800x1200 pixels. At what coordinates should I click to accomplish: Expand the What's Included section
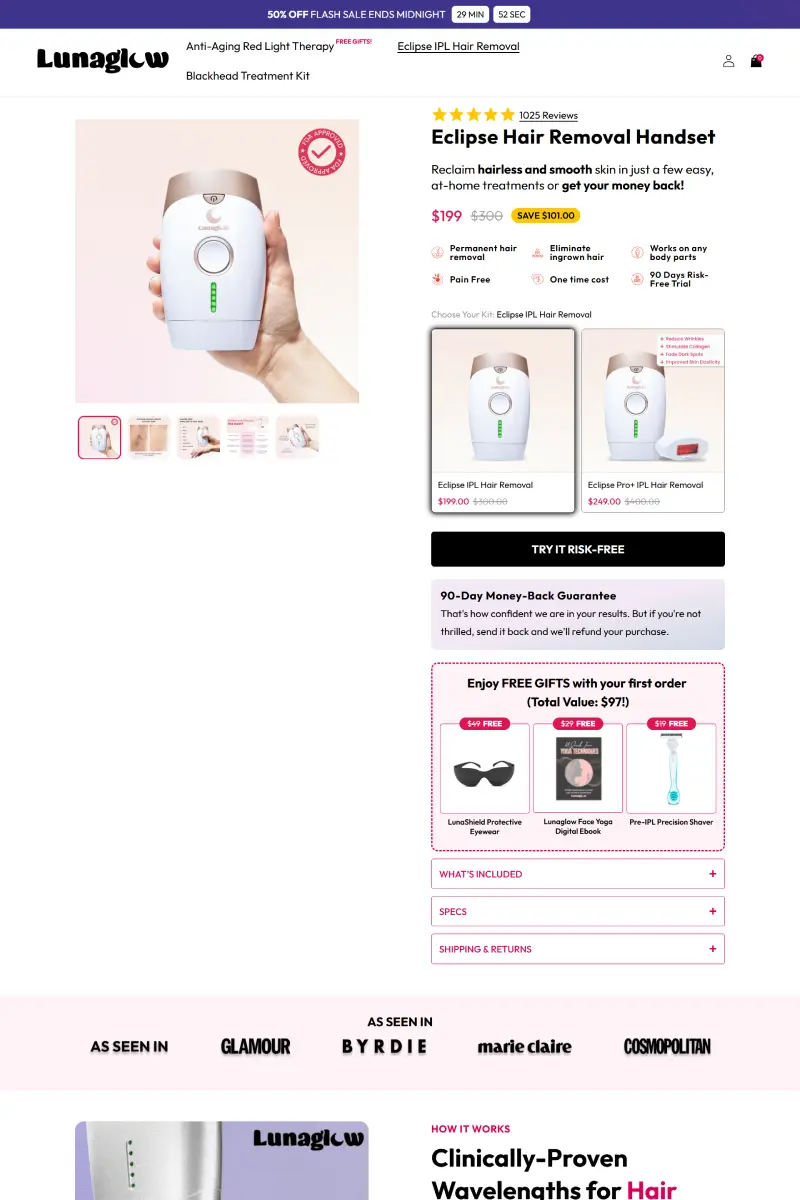(578, 874)
